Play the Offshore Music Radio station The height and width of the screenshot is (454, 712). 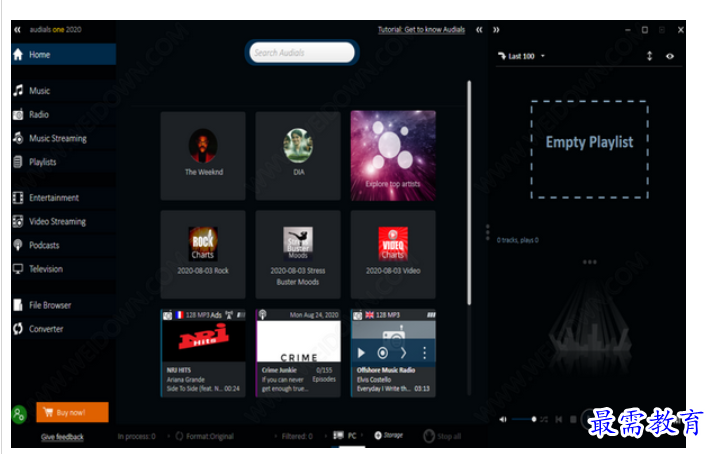tap(361, 353)
